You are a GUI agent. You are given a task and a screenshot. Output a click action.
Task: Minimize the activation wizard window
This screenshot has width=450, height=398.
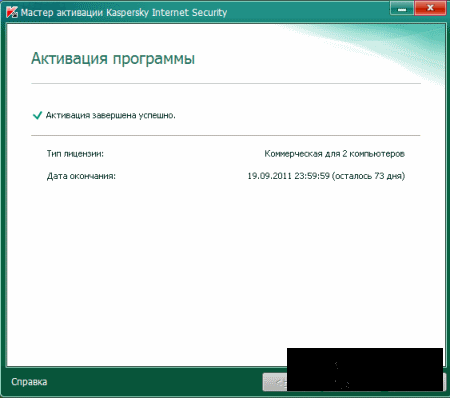pos(402,9)
